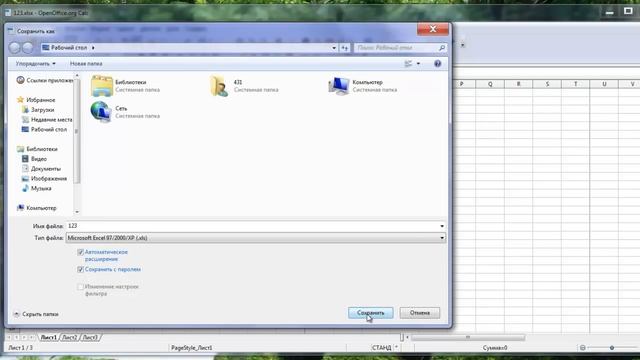Expand Рабочий стол breadcrumb arrow
Screen dimensions: 640x360
pos(93,48)
